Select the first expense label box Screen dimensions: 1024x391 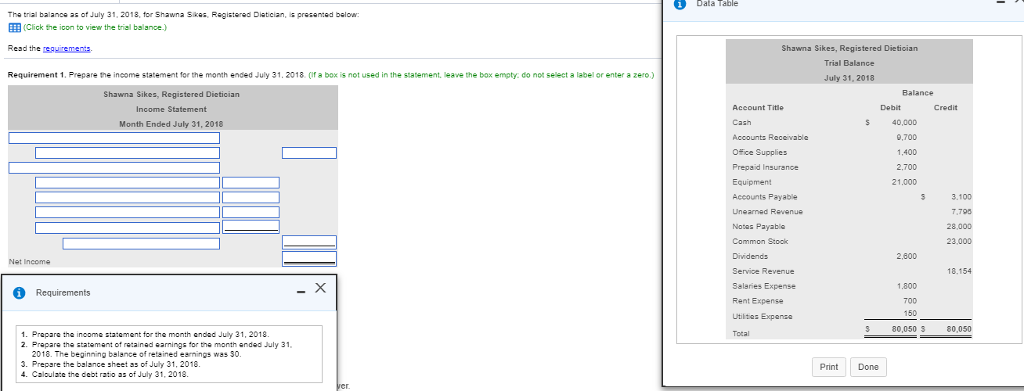point(127,182)
